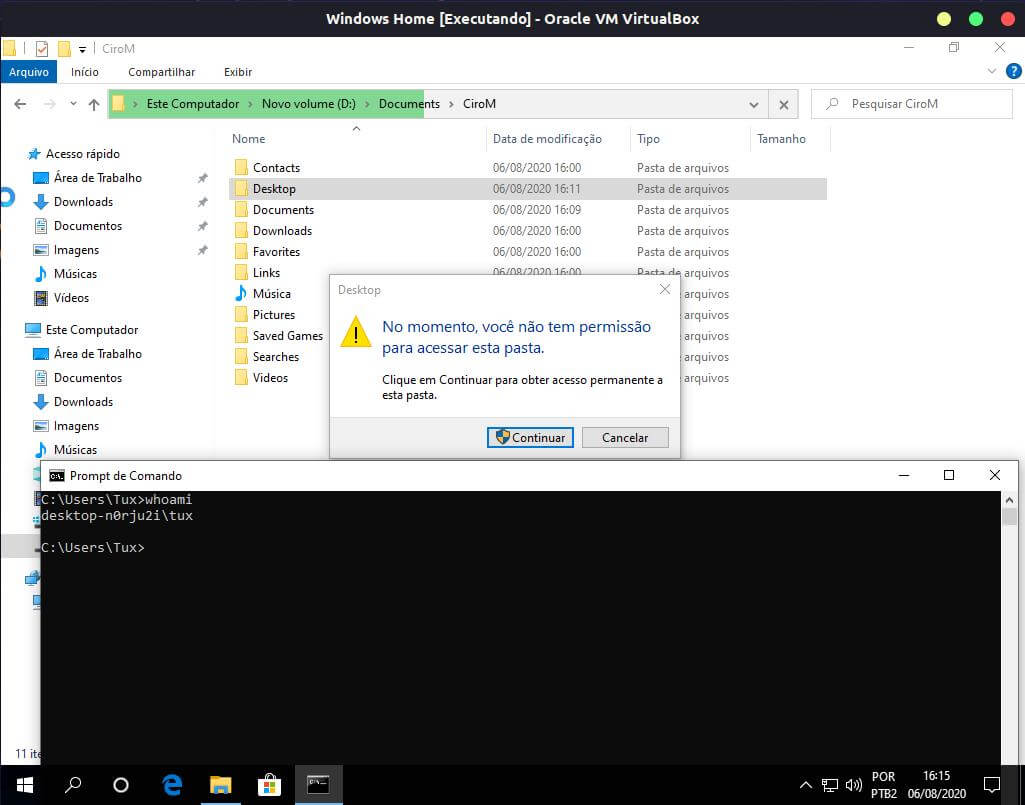Viewport: 1025px width, 805px height.
Task: Click Novo volume (D:) breadcrumb
Action: pos(309,104)
